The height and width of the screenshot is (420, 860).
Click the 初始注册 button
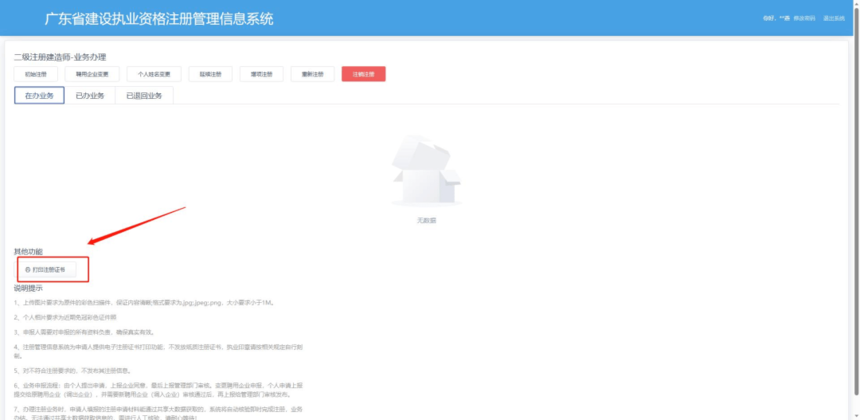[x=36, y=74]
